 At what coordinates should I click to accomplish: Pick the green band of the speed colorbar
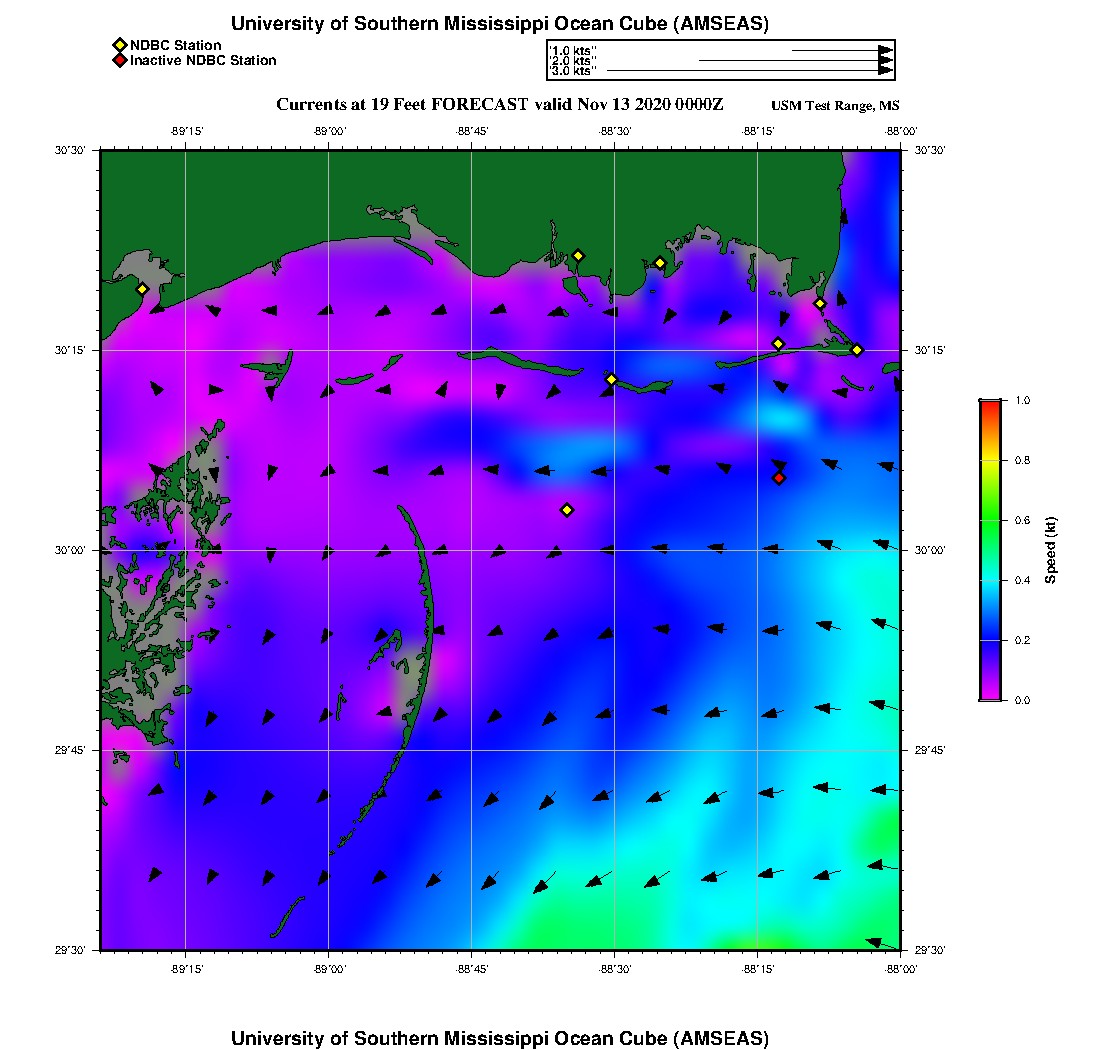(x=990, y=520)
